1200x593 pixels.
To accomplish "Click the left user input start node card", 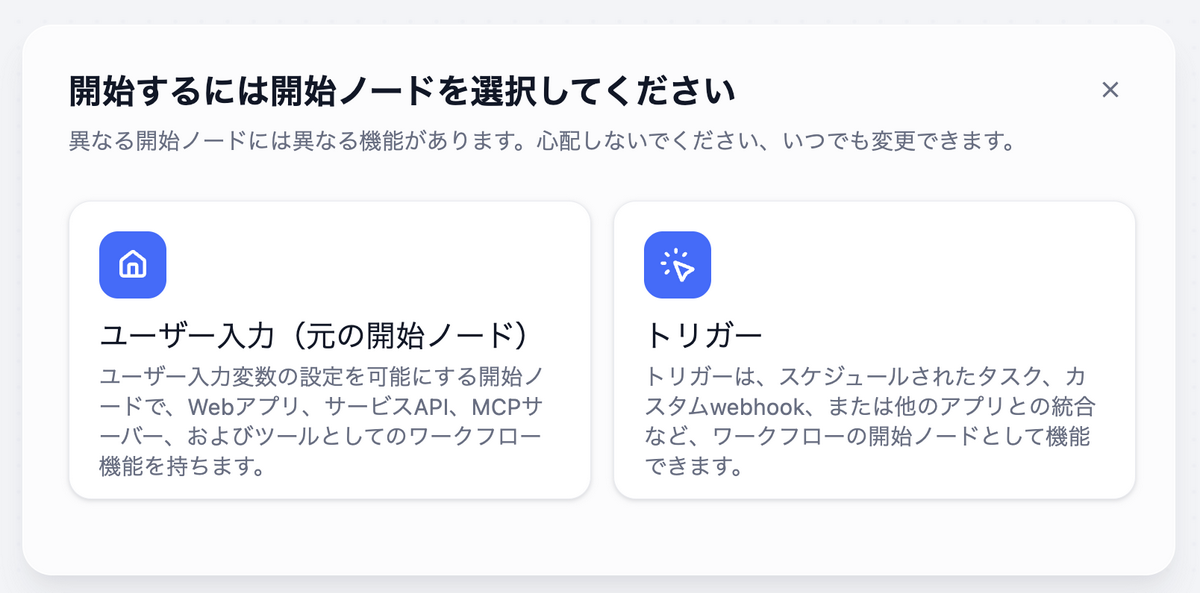I will coord(330,350).
